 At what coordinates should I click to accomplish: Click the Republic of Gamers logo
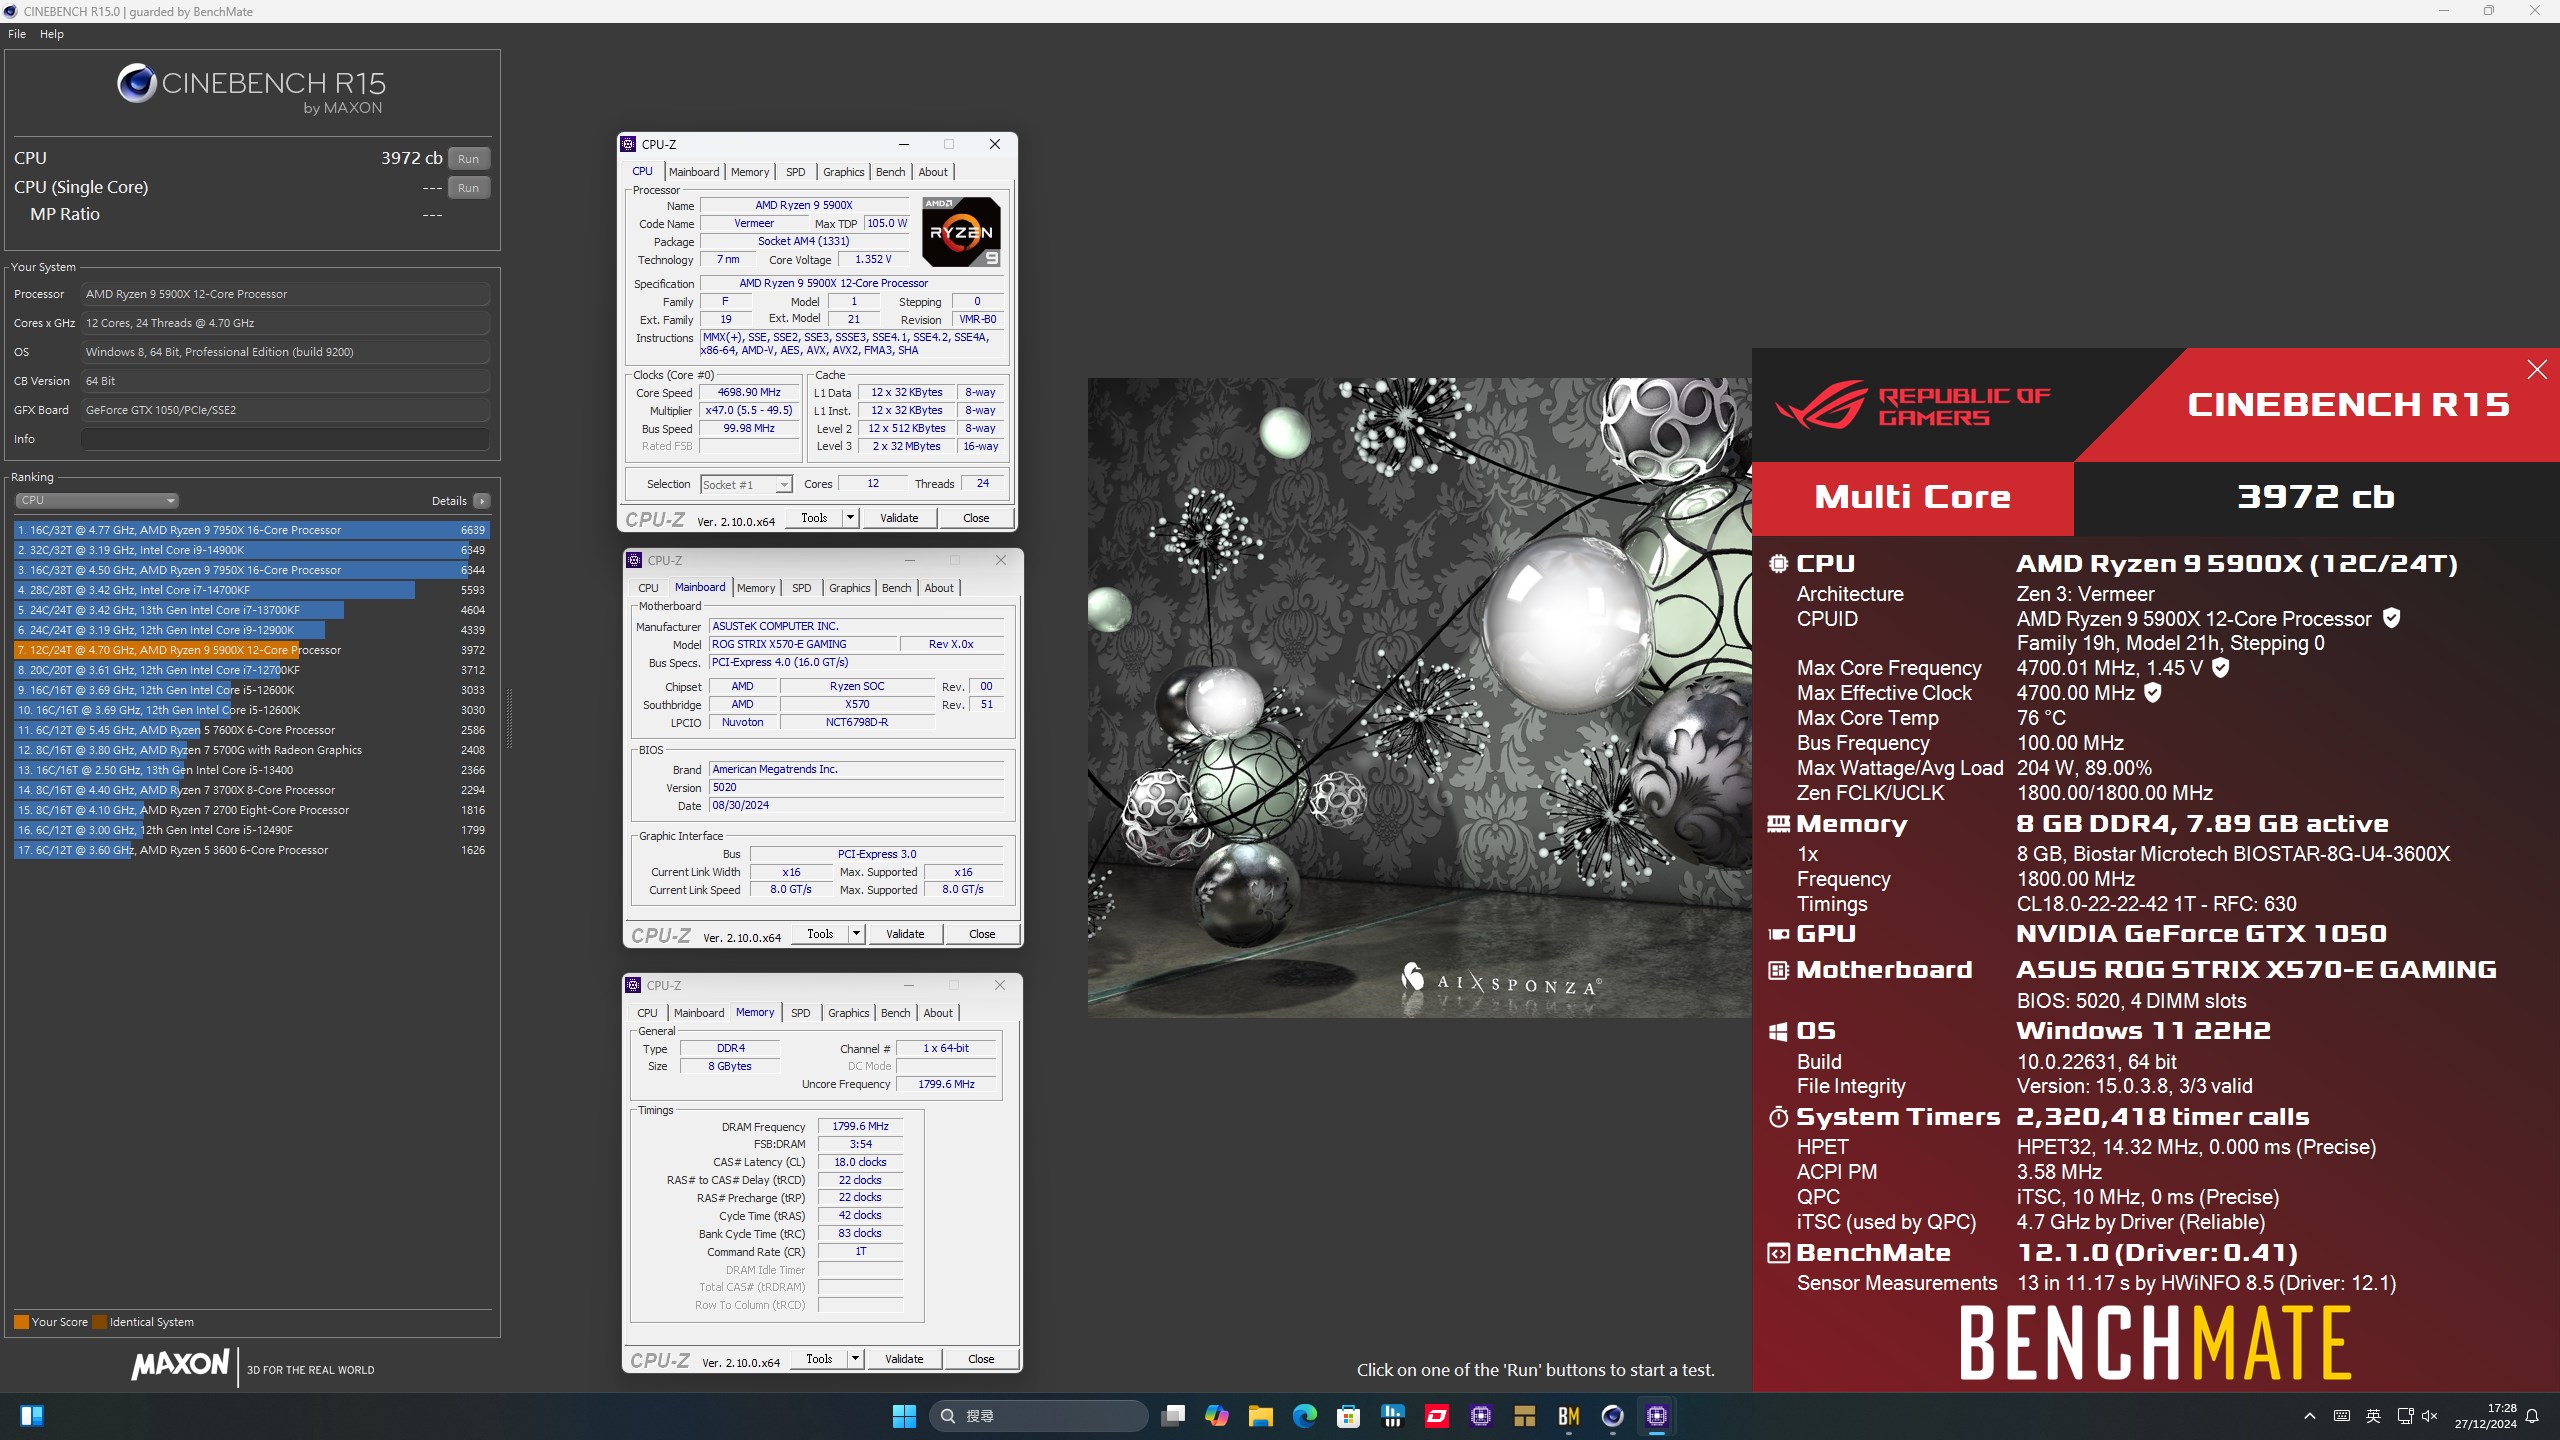1912,405
